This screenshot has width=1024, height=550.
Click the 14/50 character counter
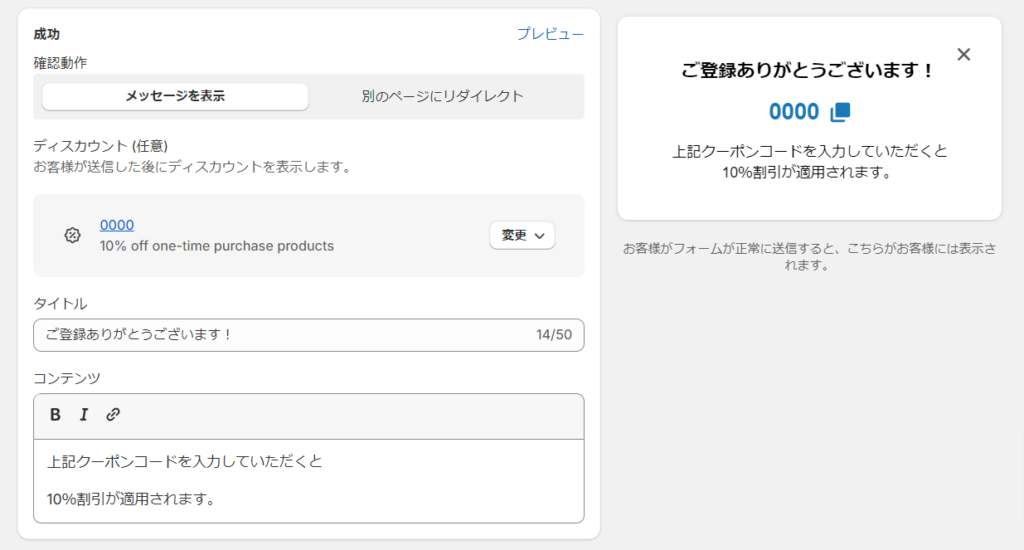click(x=554, y=335)
